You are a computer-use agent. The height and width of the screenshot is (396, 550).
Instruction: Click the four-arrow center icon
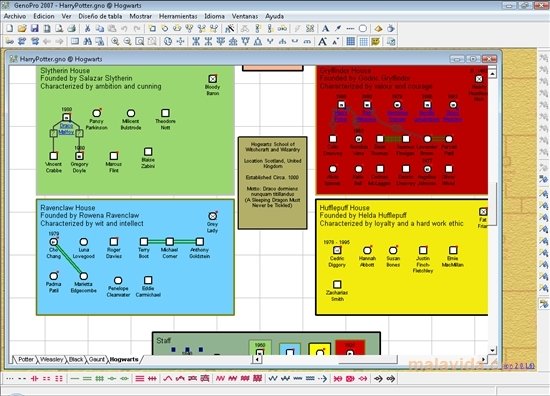[x=180, y=41]
